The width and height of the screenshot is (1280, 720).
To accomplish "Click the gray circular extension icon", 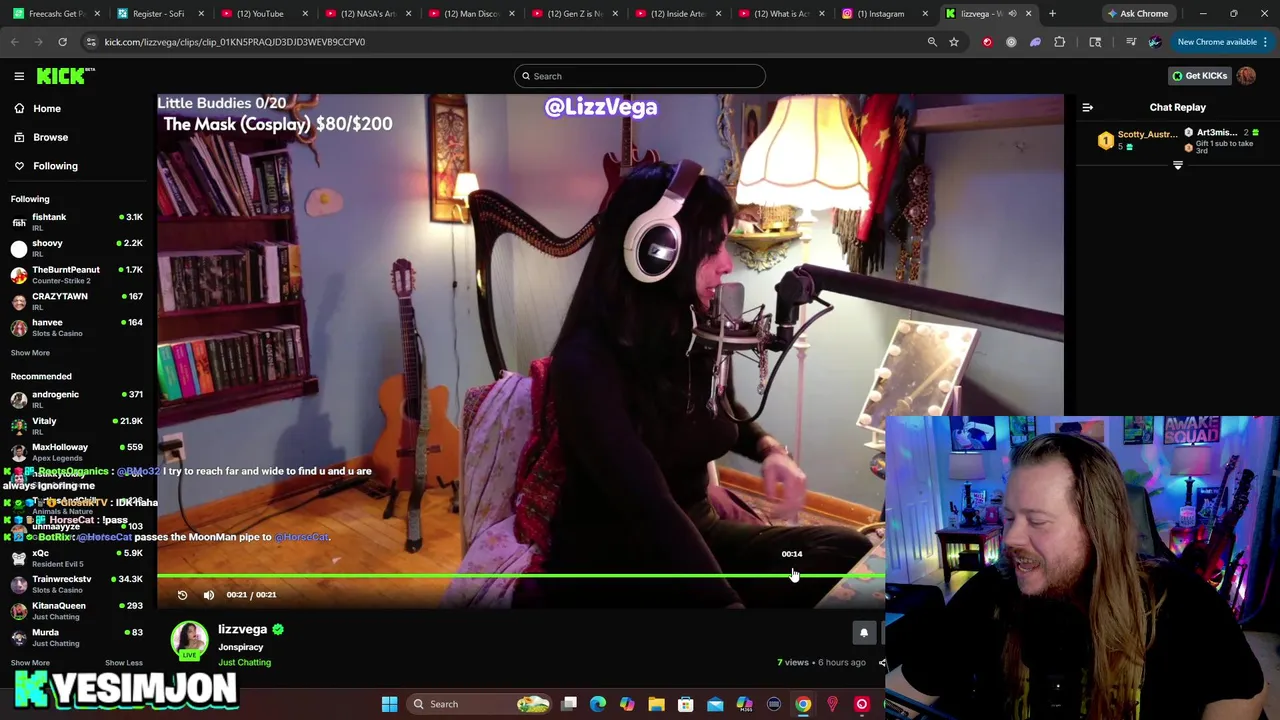I will click(1011, 42).
